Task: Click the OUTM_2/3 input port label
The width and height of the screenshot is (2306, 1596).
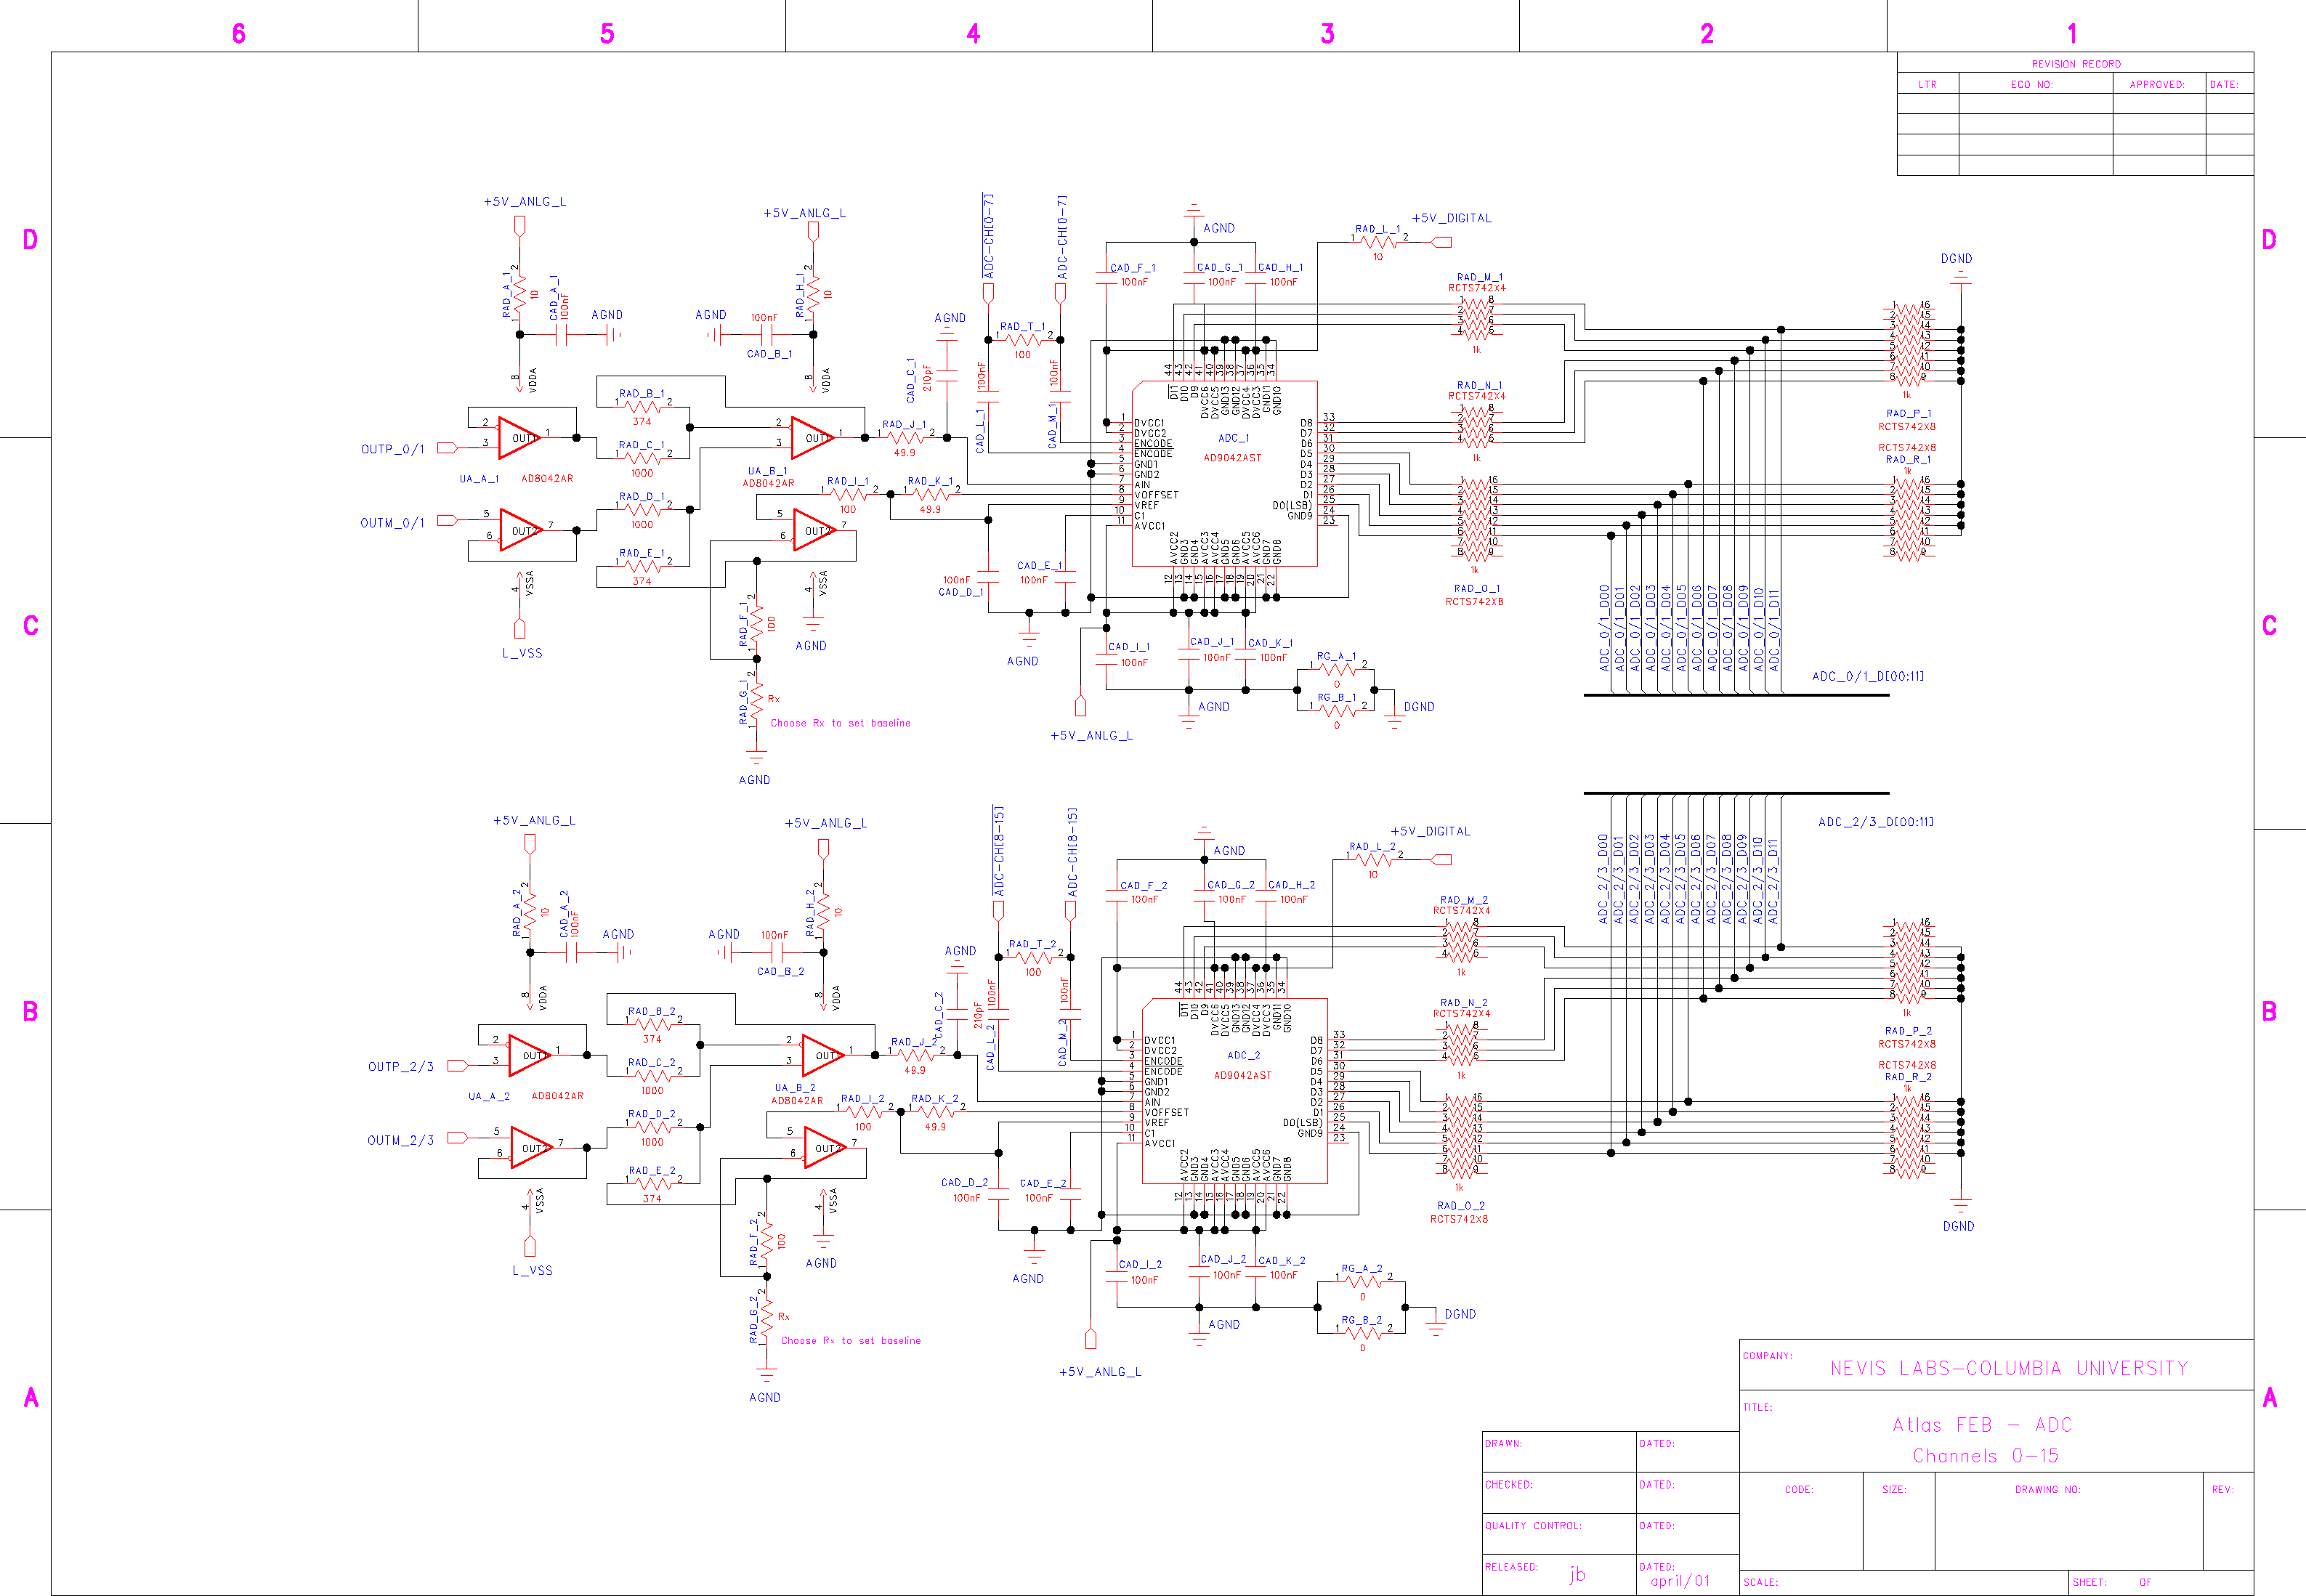Action: 400,1140
